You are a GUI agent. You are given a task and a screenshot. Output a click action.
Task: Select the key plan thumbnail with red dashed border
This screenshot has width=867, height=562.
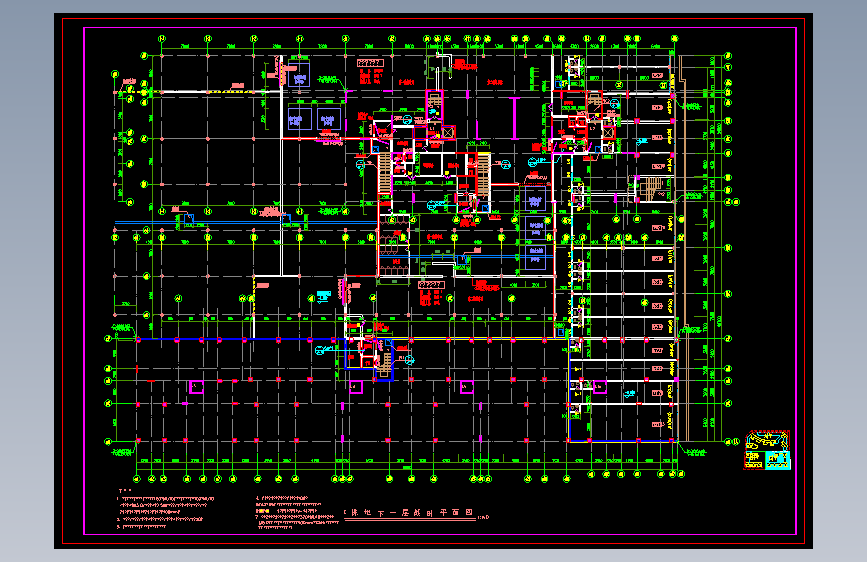coord(767,450)
